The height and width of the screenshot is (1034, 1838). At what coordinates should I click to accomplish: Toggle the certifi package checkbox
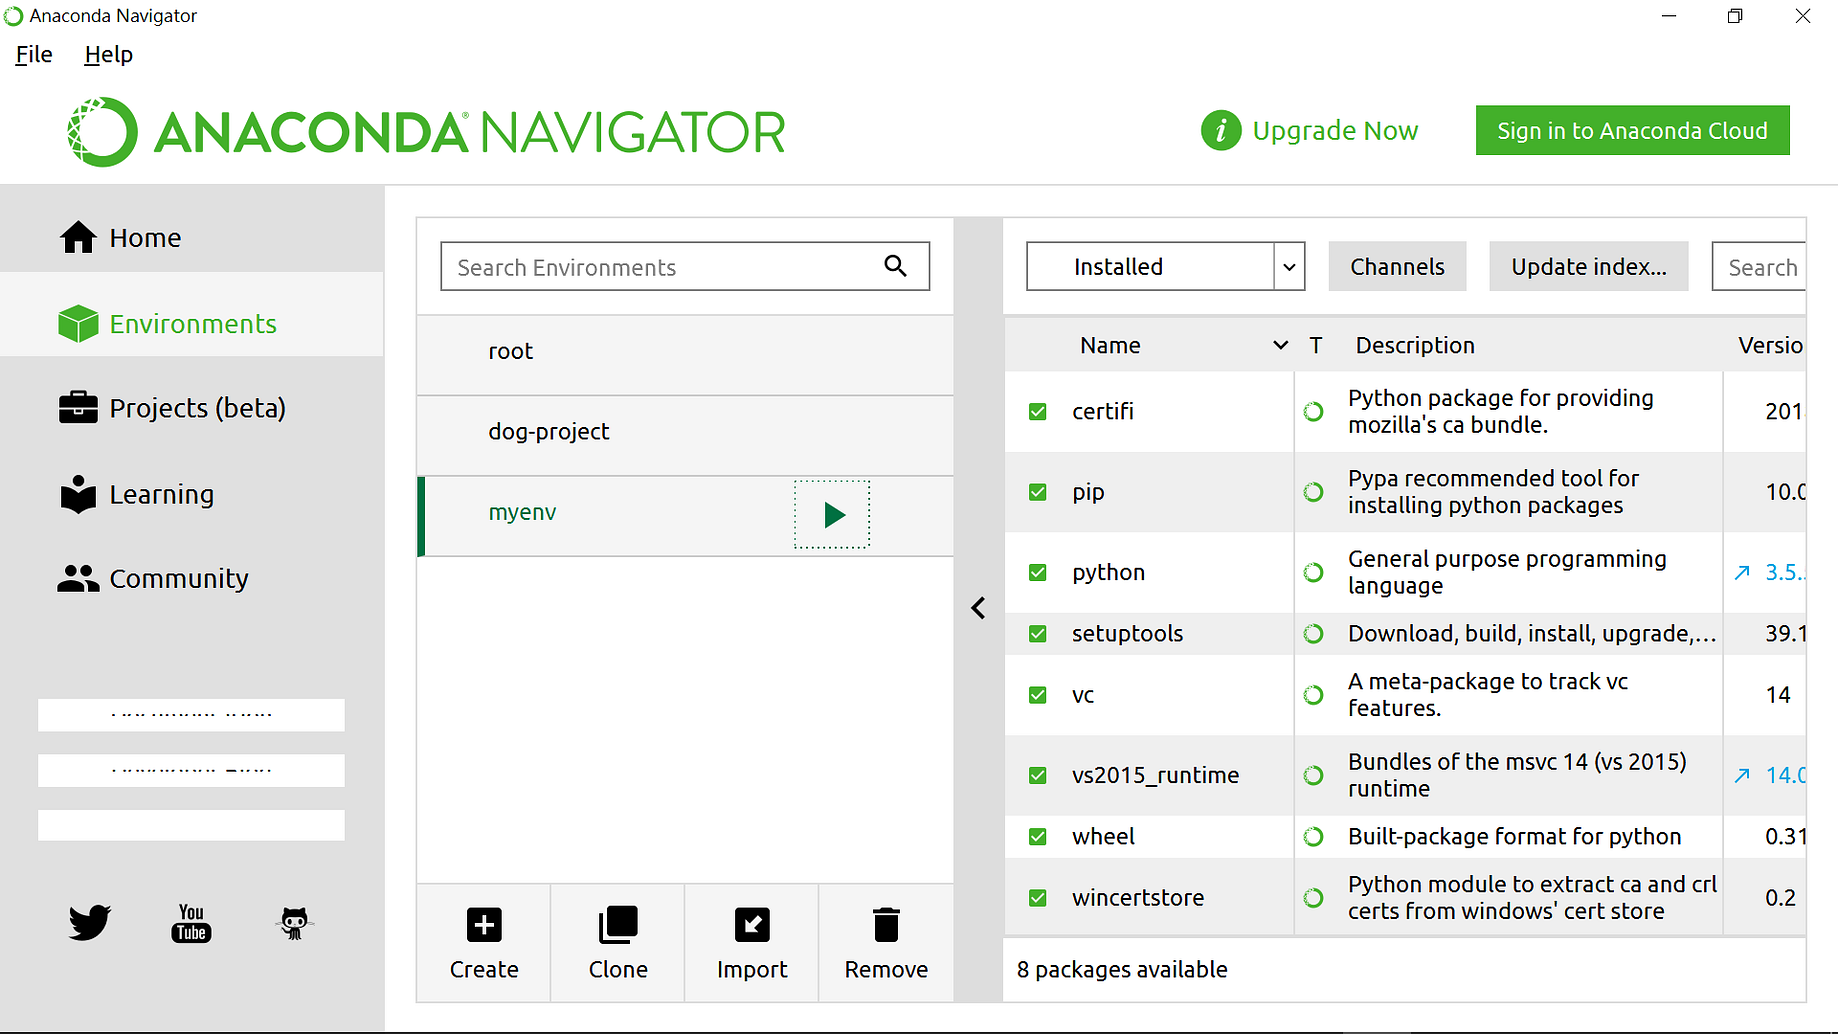(1038, 412)
